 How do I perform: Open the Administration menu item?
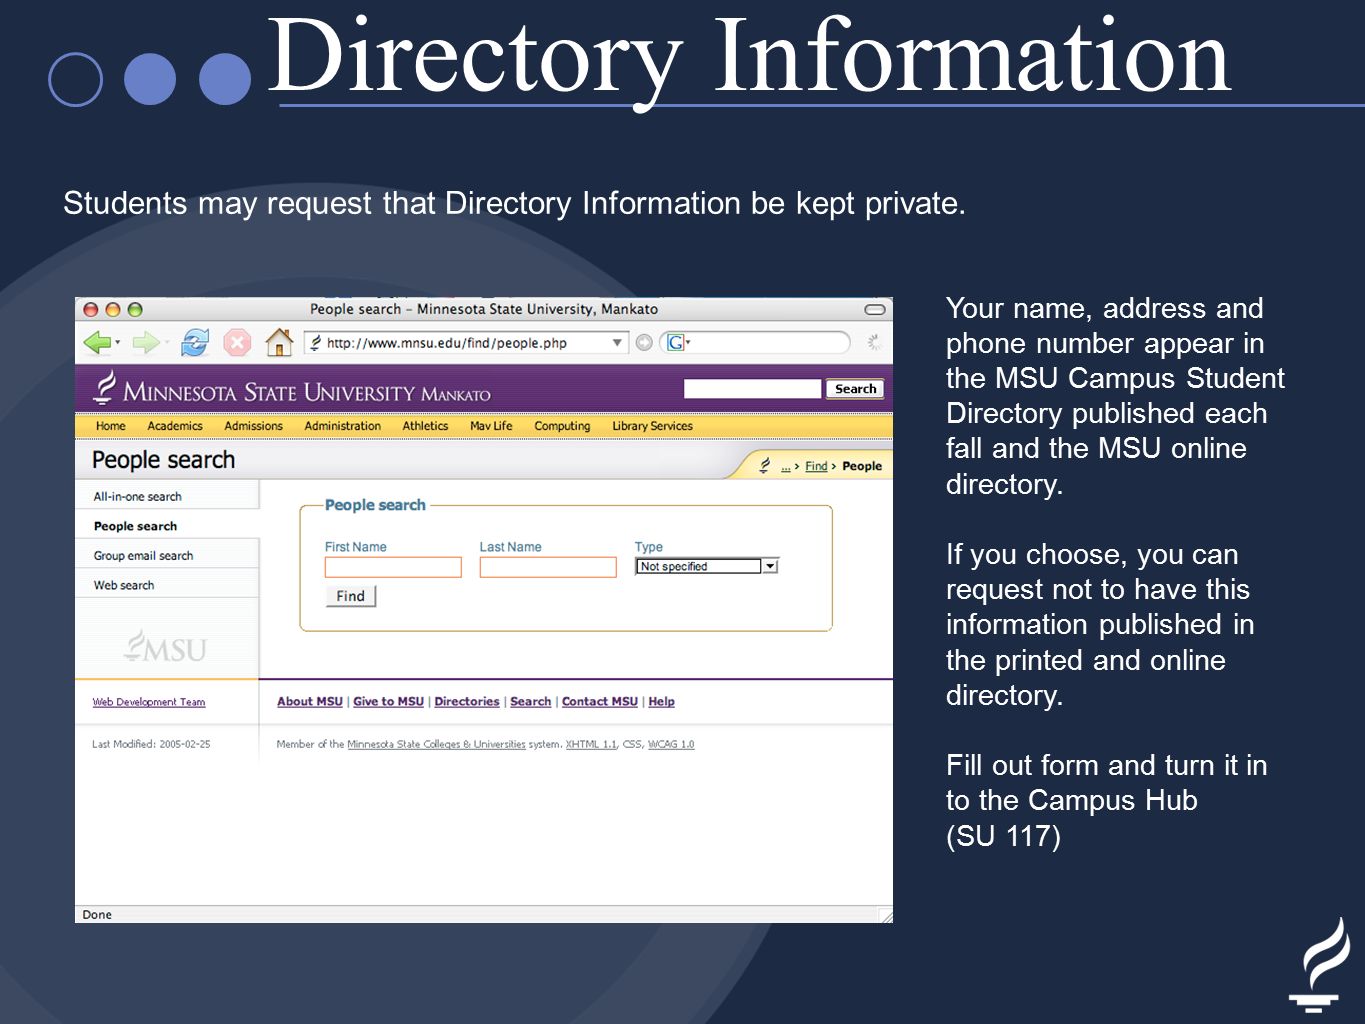[343, 426]
